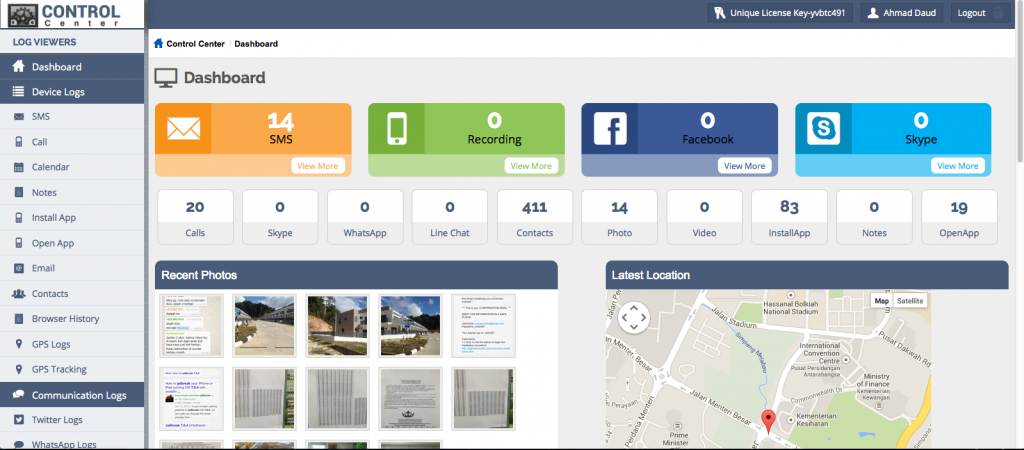Collapse the Communication Logs section
The width and height of the screenshot is (1024, 450).
tap(79, 395)
